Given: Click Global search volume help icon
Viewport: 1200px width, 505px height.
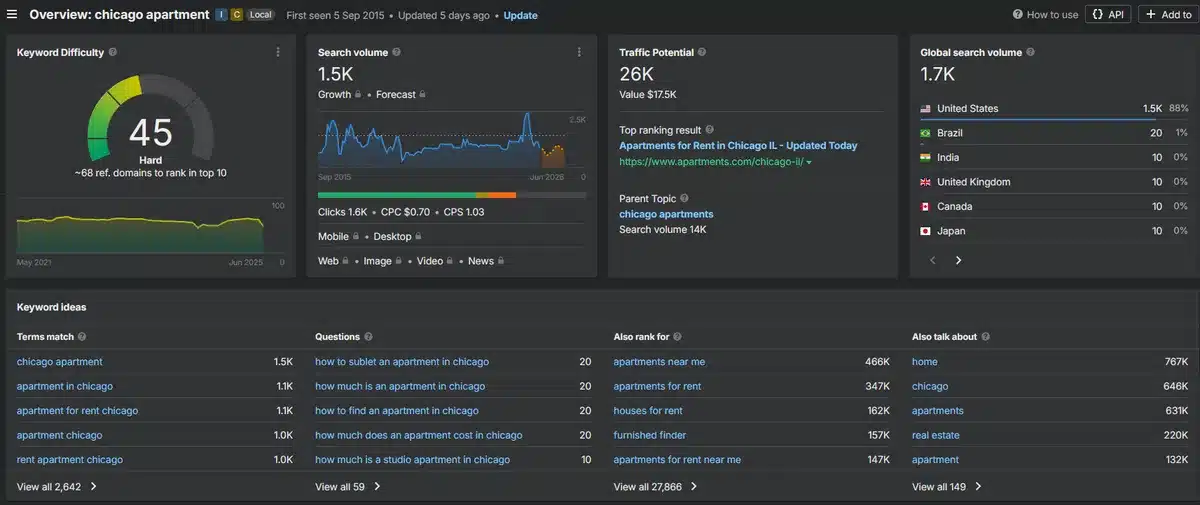Looking at the screenshot, I should pyautogui.click(x=1030, y=52).
